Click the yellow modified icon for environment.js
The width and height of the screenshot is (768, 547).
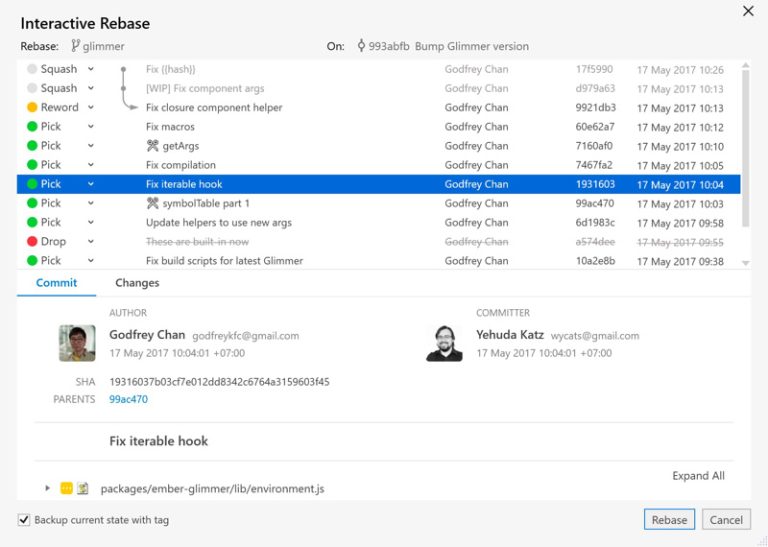[66, 489]
